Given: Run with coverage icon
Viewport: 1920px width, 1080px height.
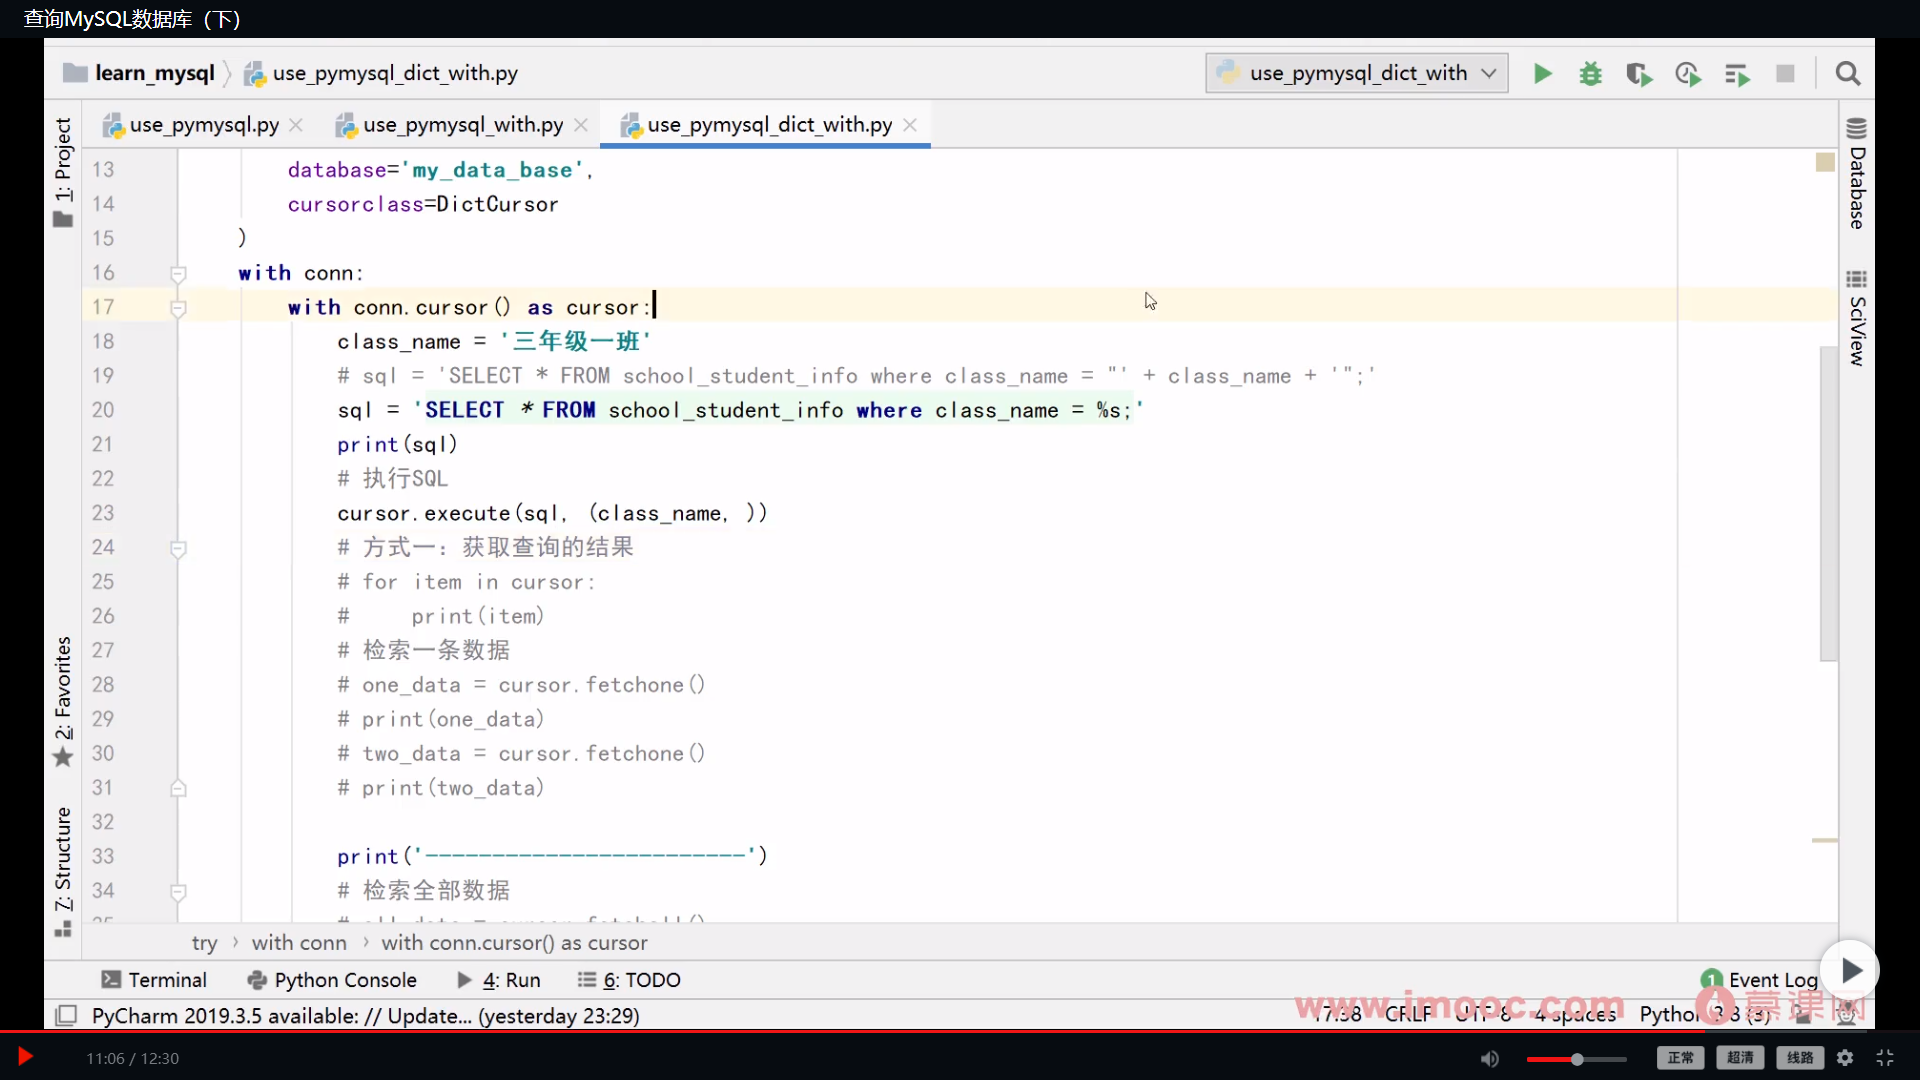Looking at the screenshot, I should (x=1639, y=73).
